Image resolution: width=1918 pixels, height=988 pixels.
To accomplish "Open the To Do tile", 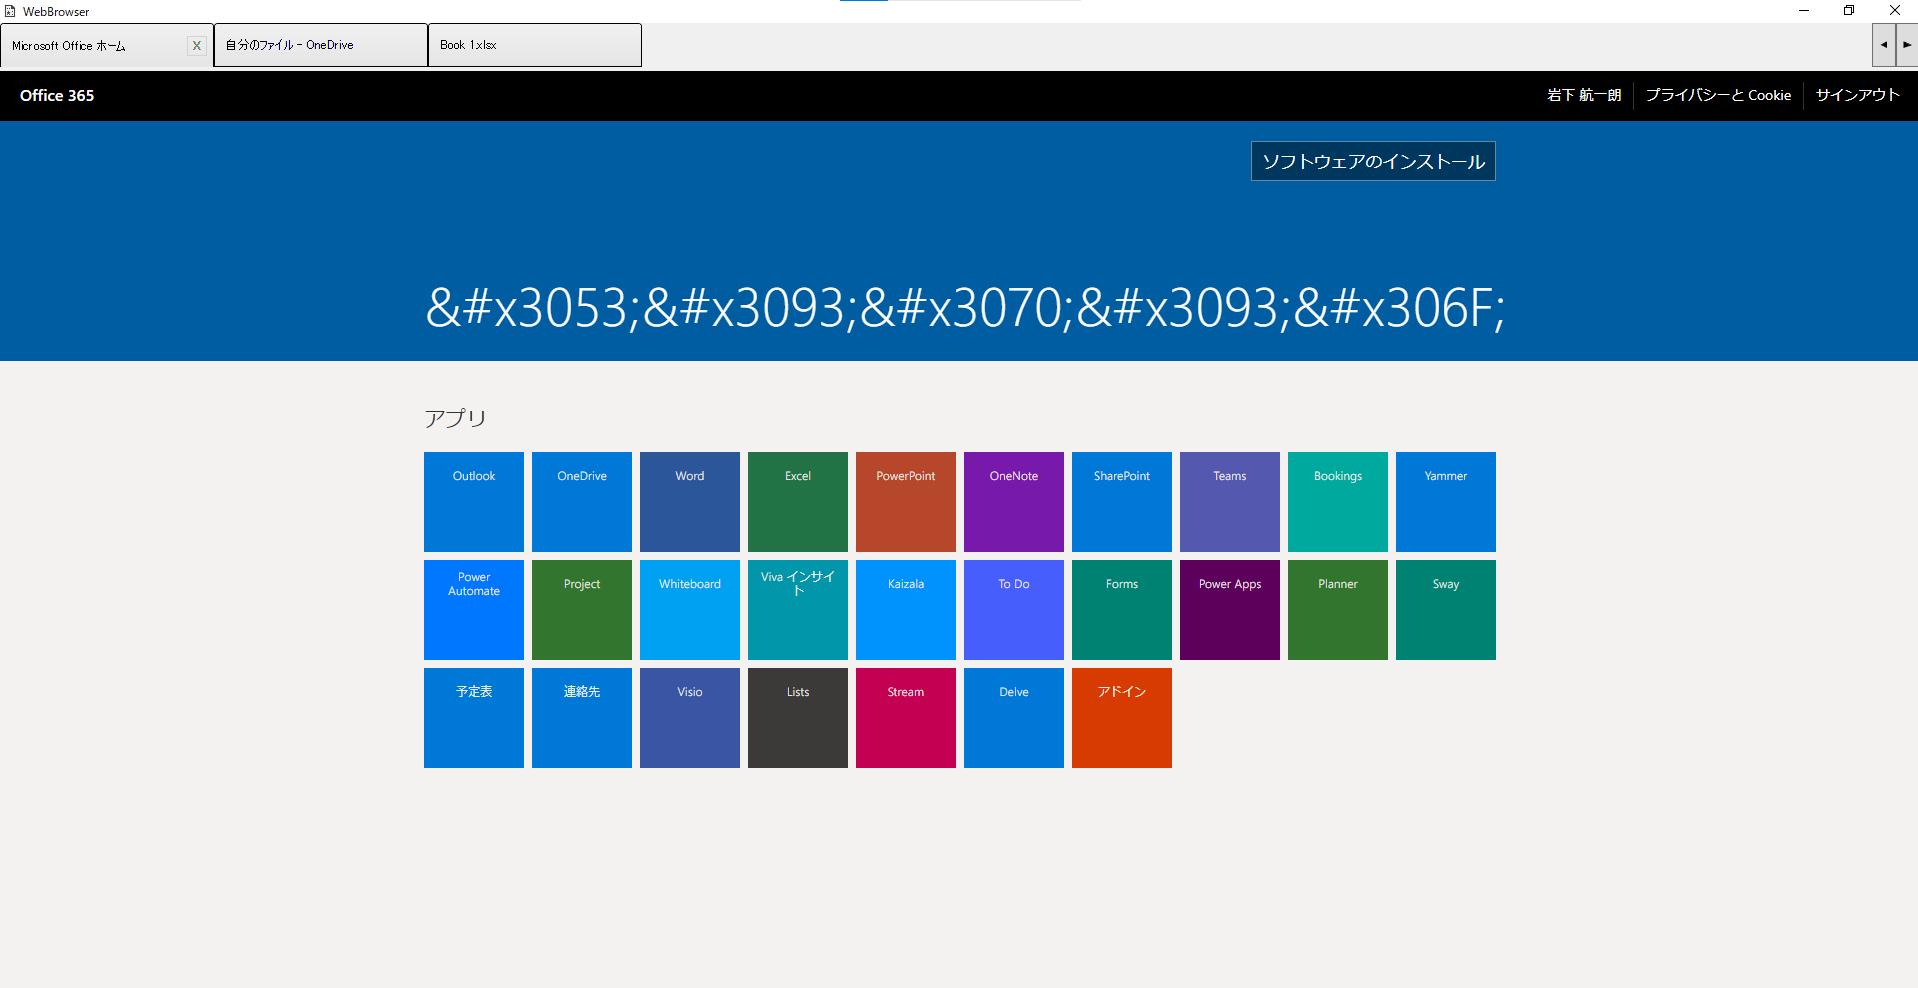I will tap(1014, 610).
